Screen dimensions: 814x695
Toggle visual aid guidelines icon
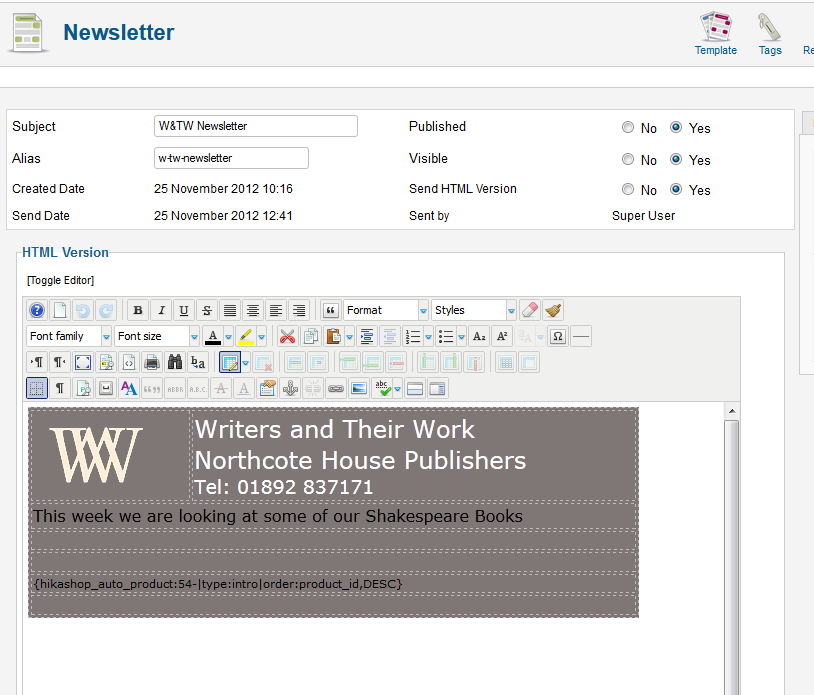tap(37, 388)
